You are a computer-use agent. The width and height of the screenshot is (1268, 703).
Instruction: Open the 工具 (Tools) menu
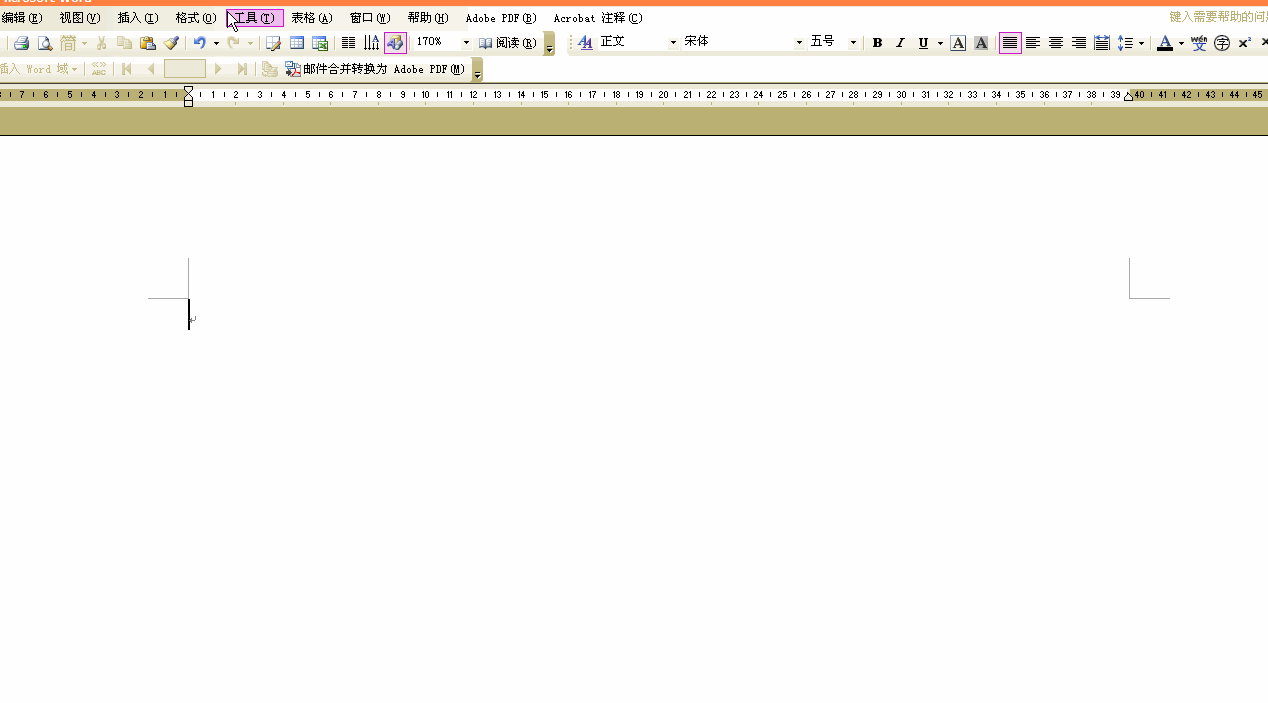[255, 18]
